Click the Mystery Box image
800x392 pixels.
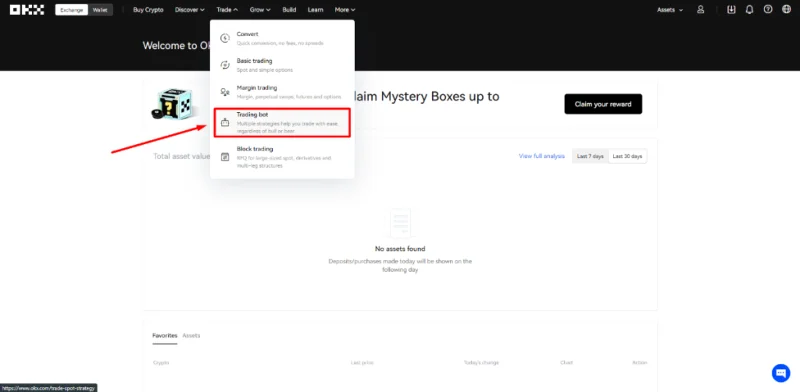point(172,104)
